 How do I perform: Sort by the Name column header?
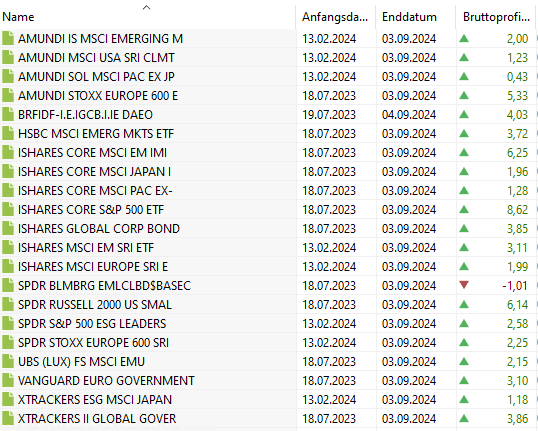(x=18, y=17)
